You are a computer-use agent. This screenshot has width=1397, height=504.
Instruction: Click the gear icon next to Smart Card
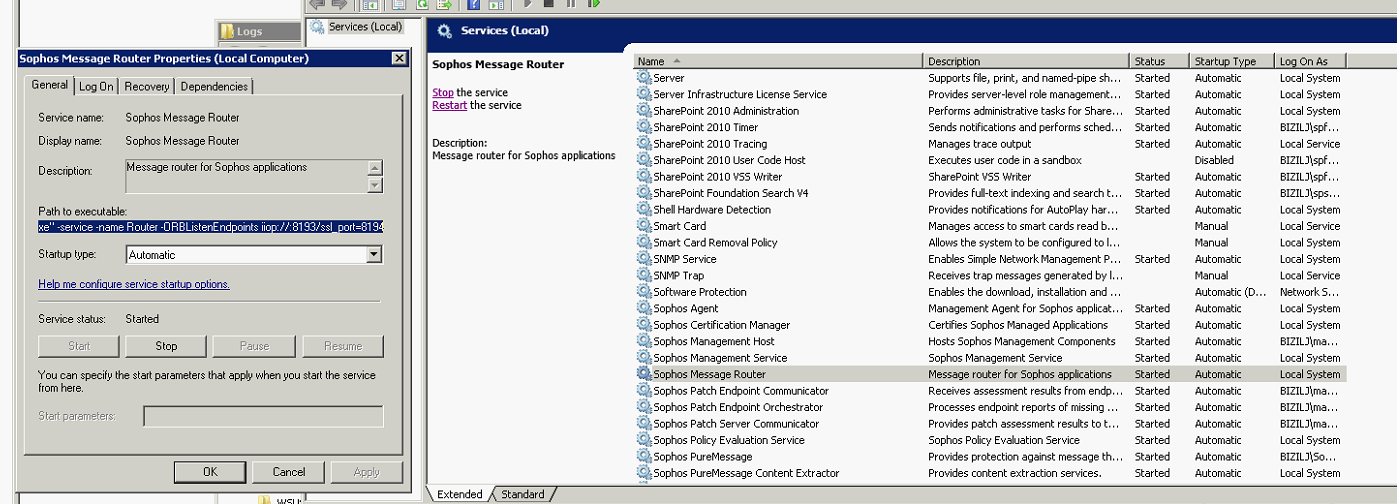click(644, 226)
